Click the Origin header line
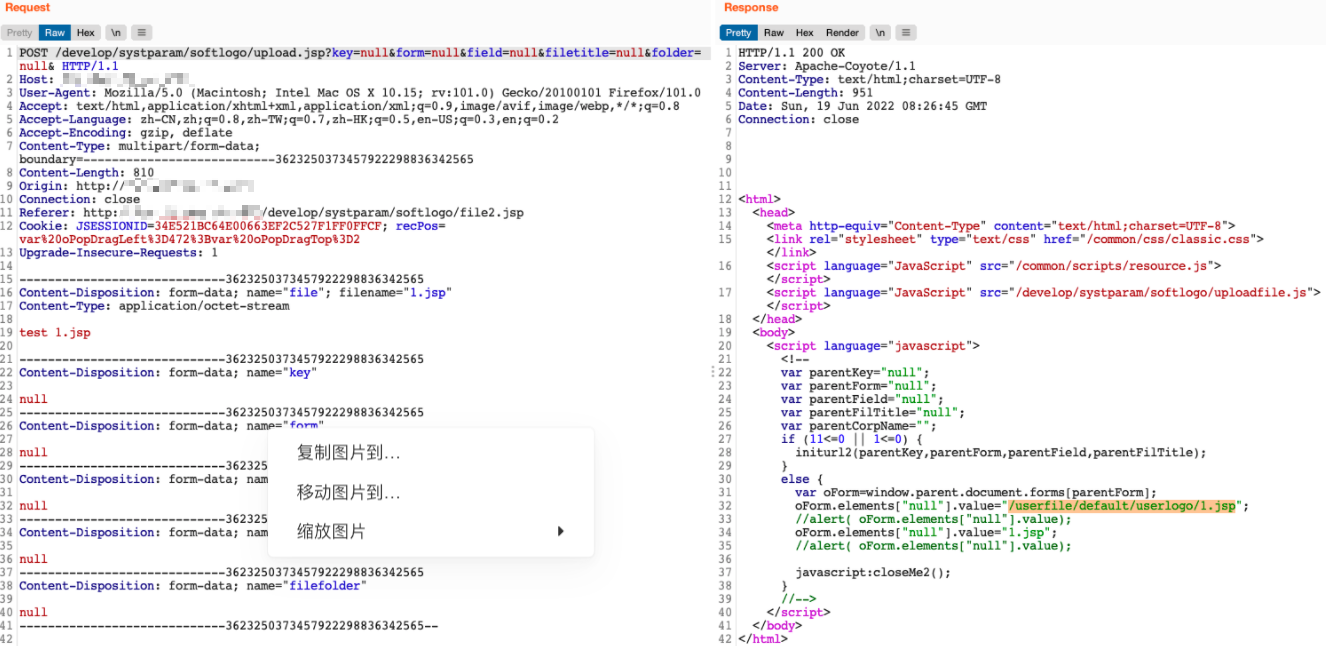1326x646 pixels. (x=136, y=186)
